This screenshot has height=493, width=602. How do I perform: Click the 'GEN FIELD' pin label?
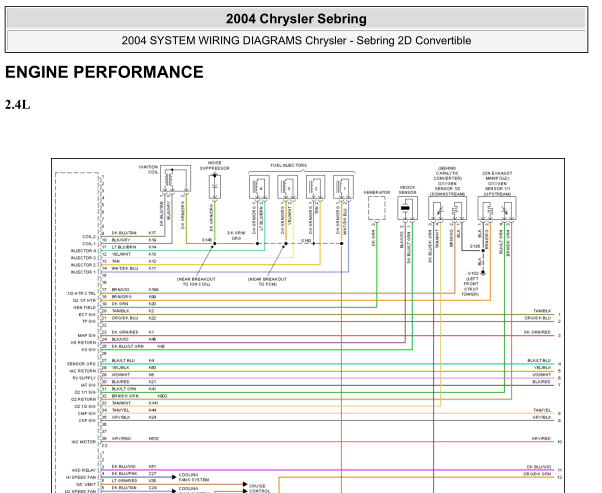pyautogui.click(x=84, y=308)
